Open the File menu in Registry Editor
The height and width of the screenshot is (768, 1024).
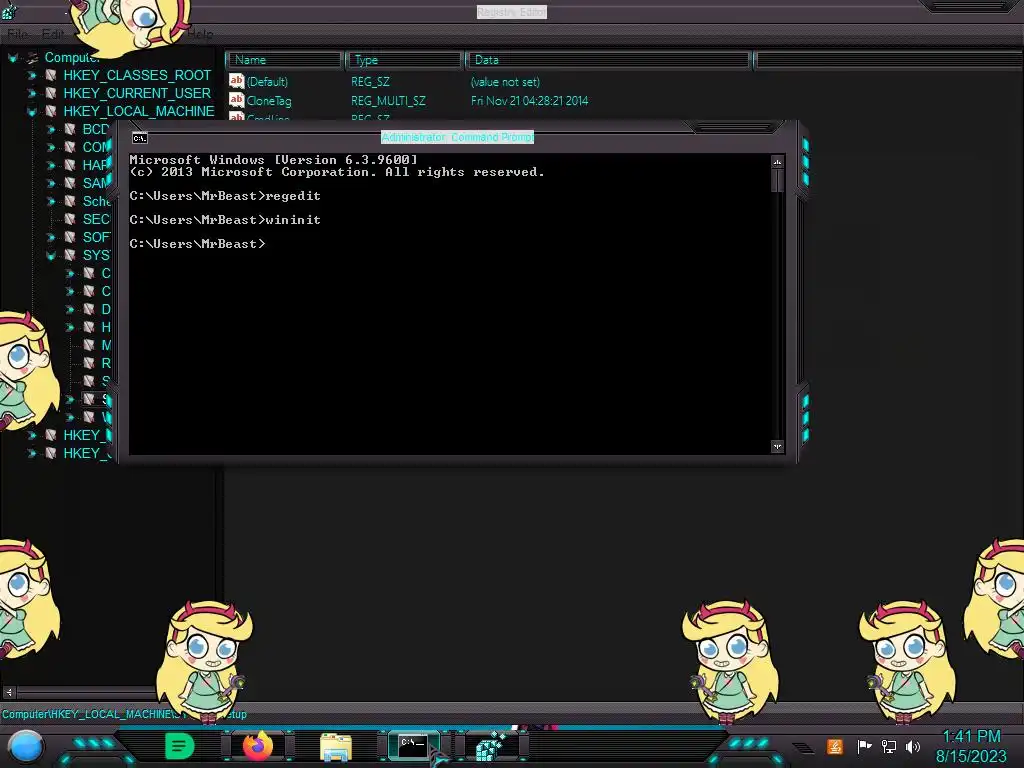coord(18,34)
